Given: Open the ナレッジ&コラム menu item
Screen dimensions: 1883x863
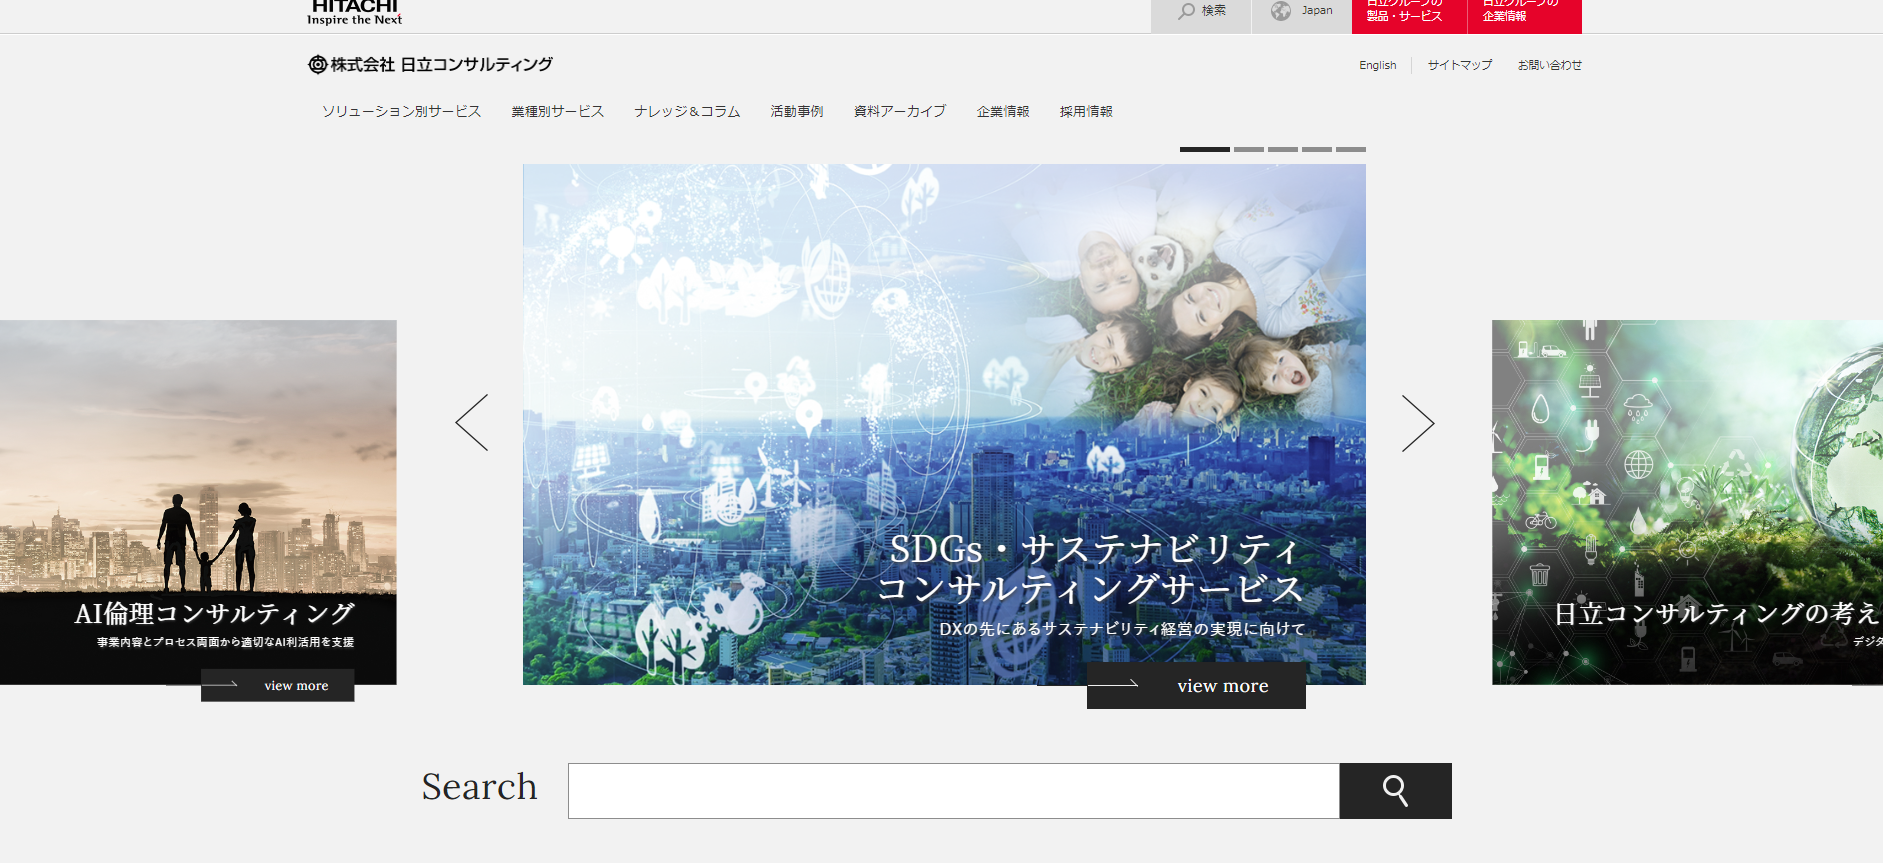Looking at the screenshot, I should coord(687,112).
